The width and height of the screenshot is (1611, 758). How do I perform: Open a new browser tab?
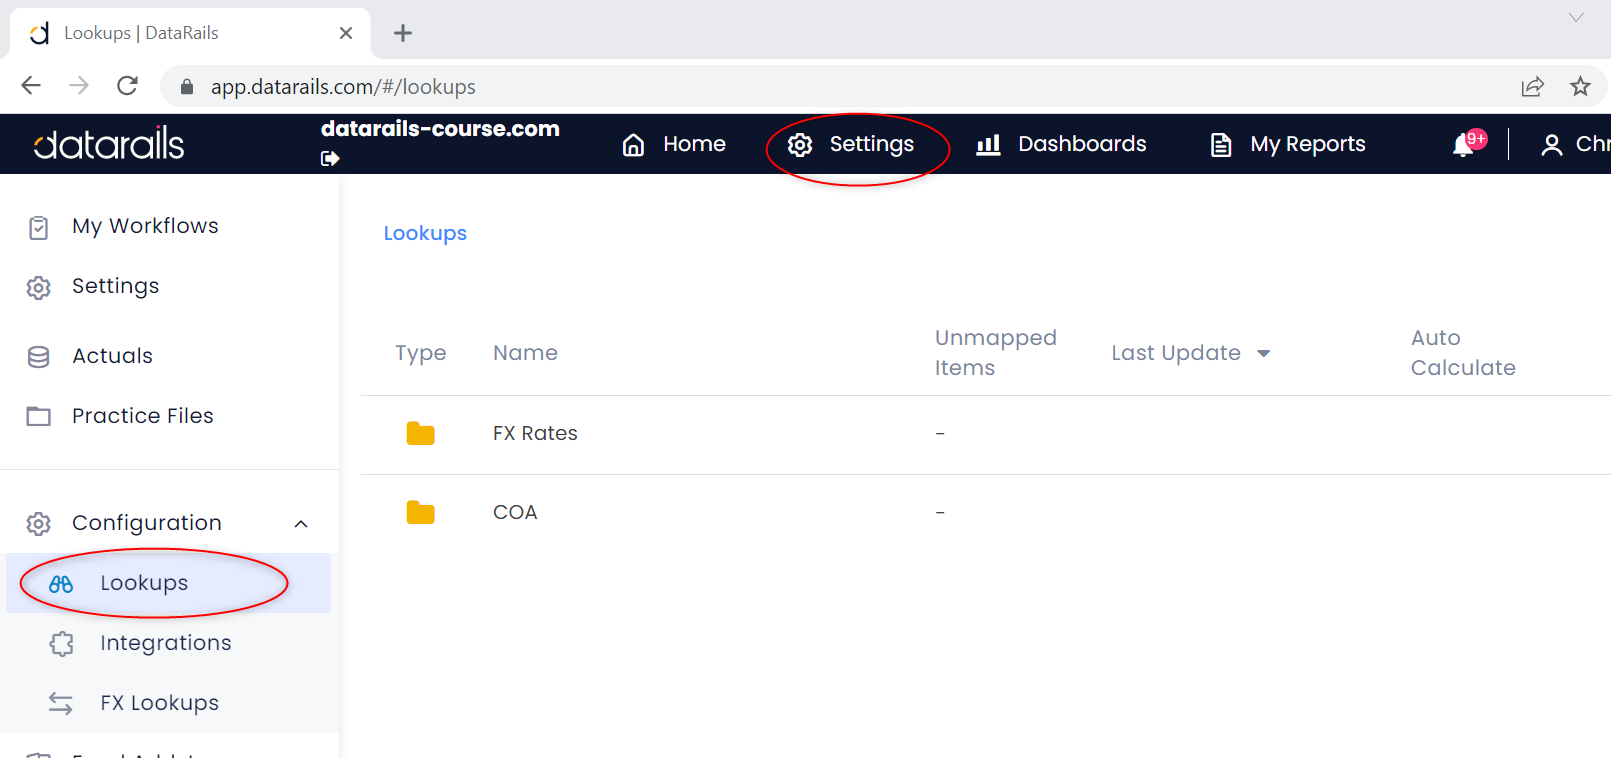403,33
